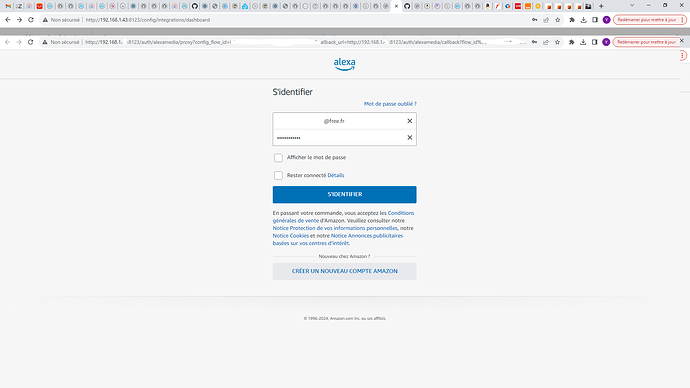Click the alexa logo
Image resolution: width=690 pixels, height=388 pixels.
click(345, 64)
